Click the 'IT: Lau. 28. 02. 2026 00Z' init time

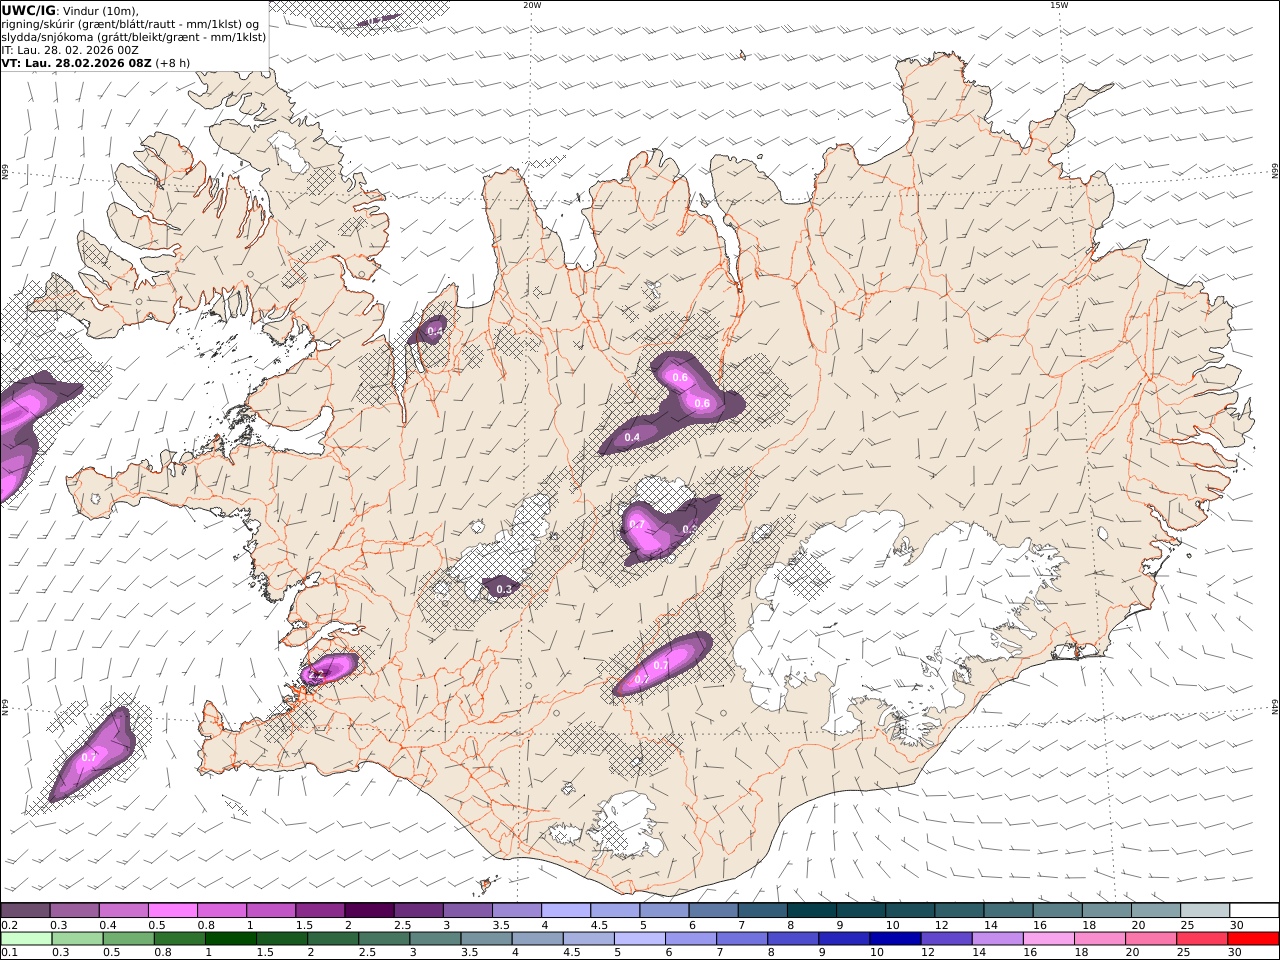click(70, 50)
